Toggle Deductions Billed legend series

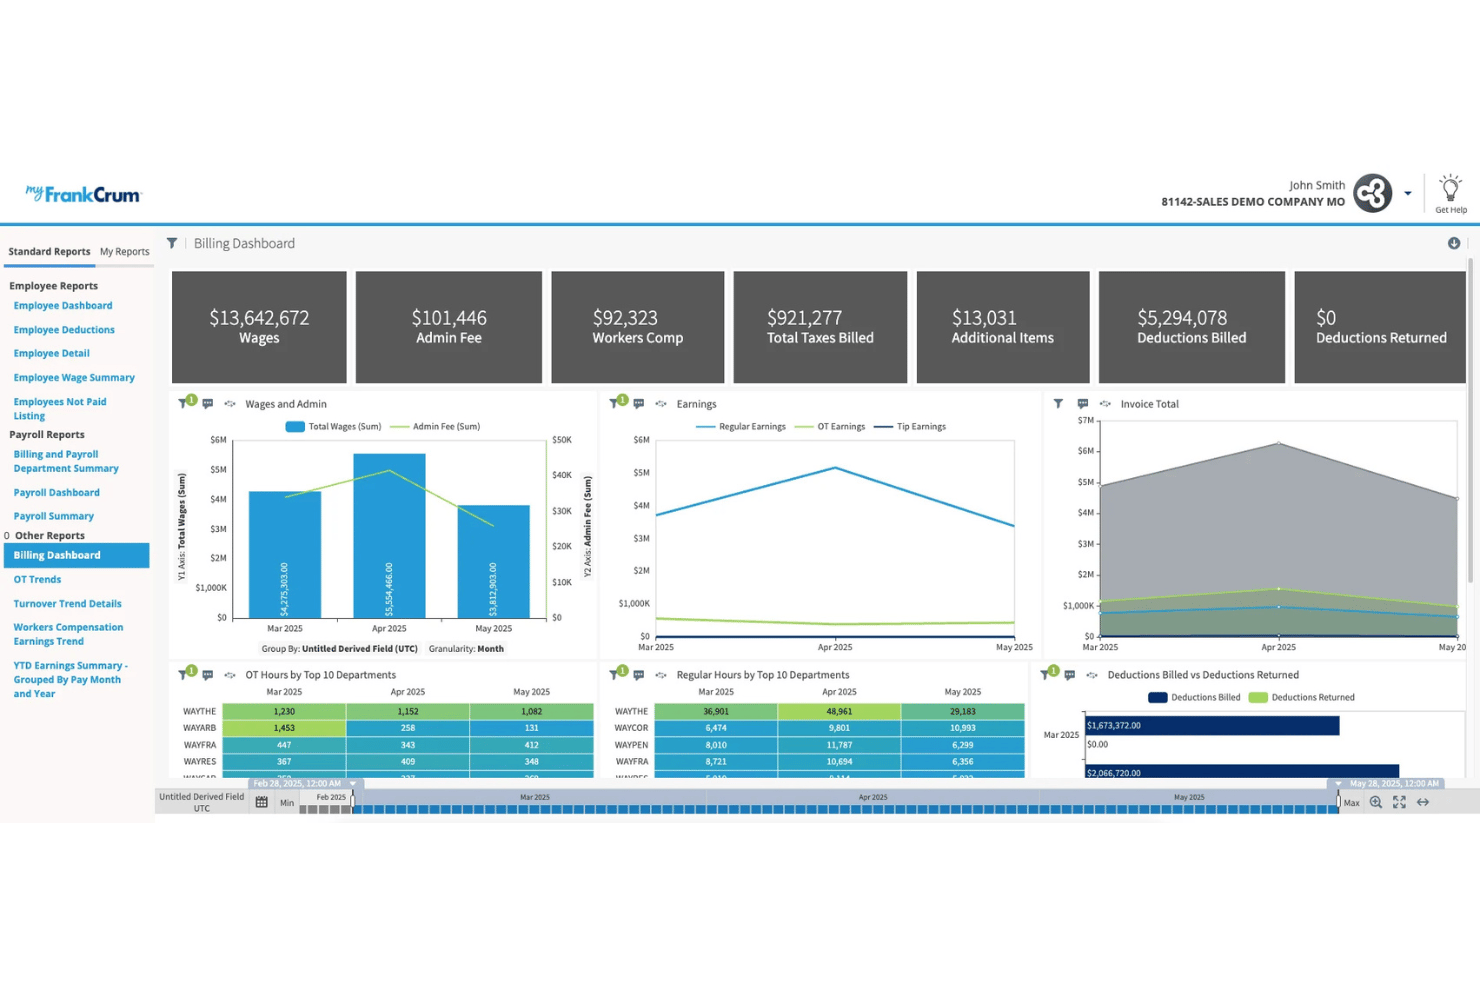point(1195,697)
